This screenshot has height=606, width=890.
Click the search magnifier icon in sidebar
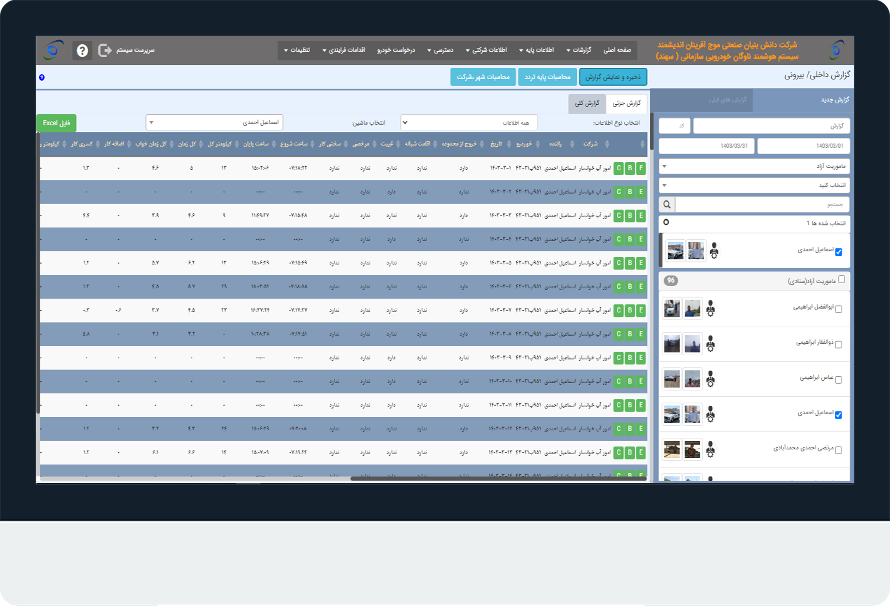pos(667,204)
